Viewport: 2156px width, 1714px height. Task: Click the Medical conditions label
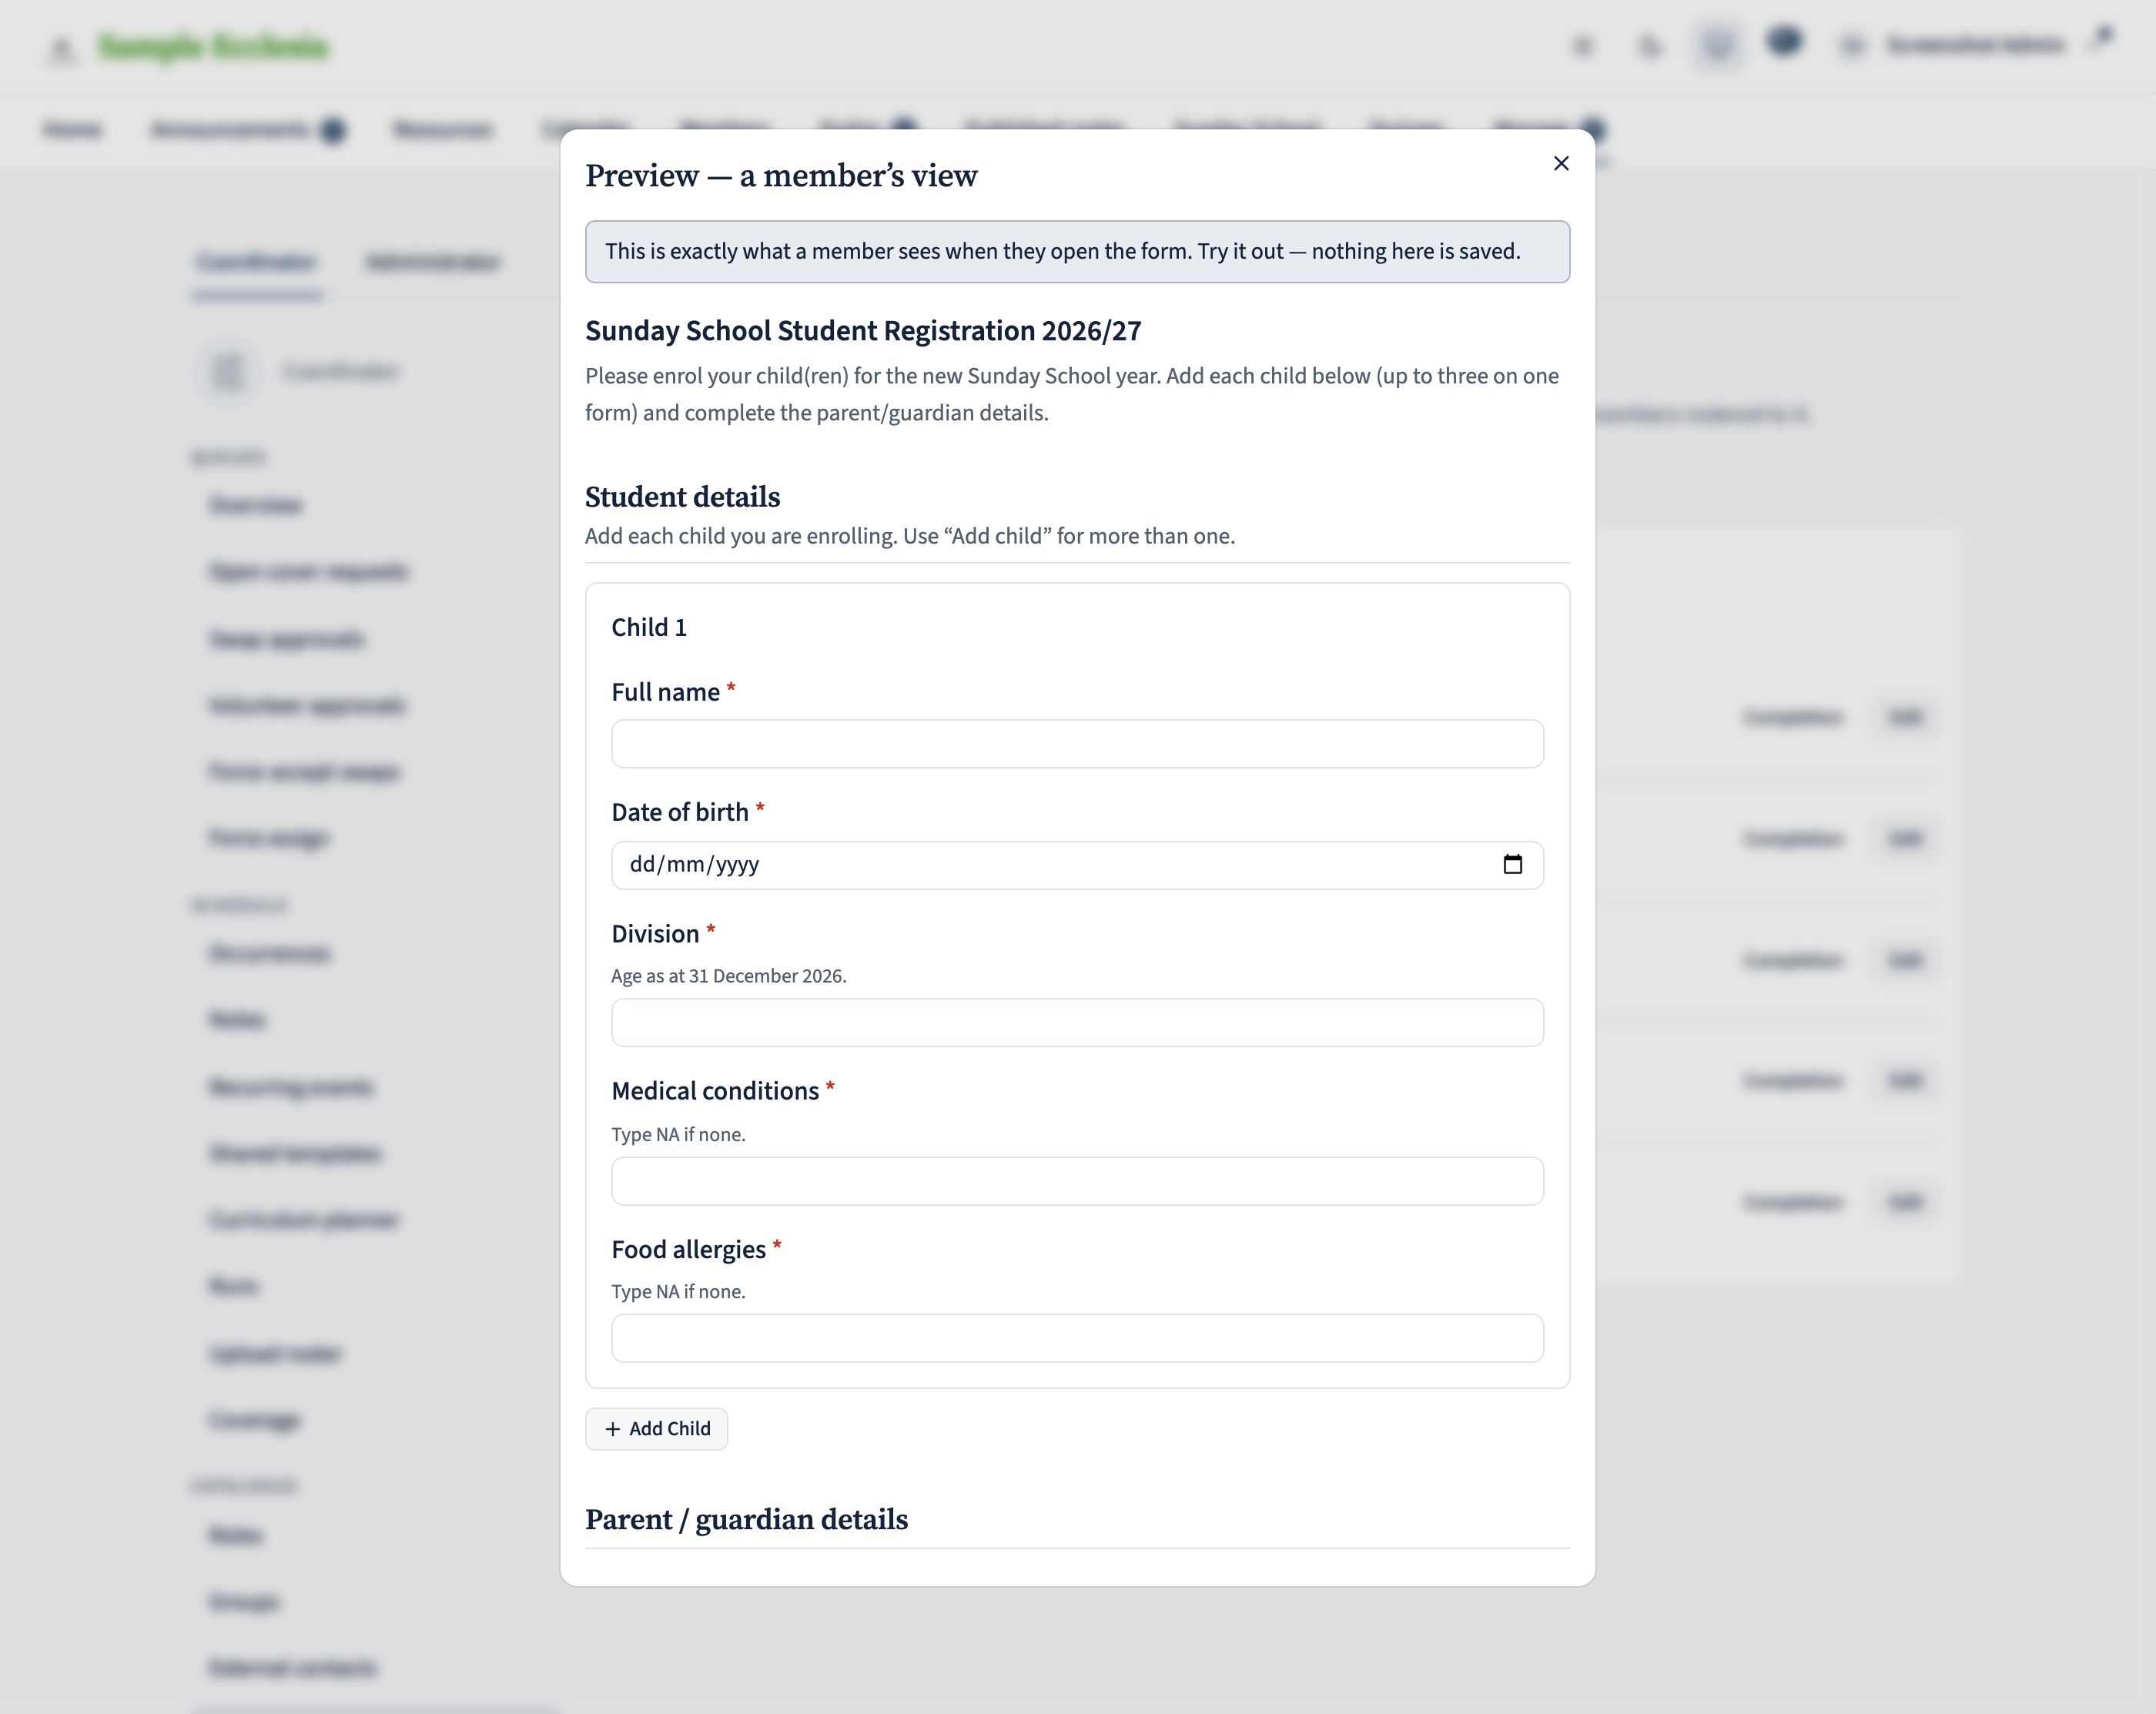pyautogui.click(x=715, y=1091)
